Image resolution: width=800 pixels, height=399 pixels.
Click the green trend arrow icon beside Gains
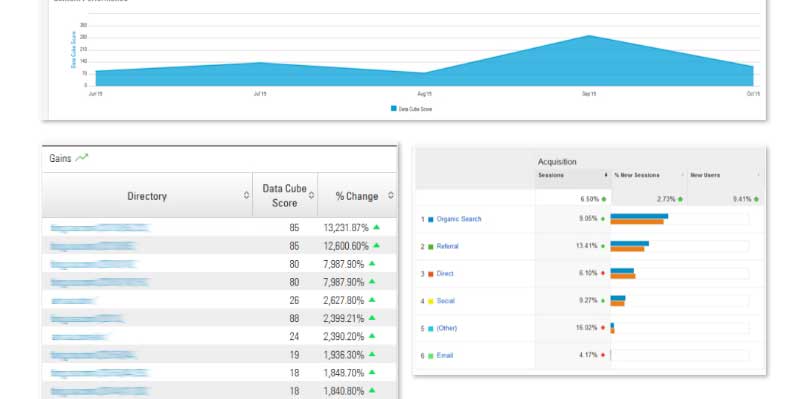(82, 158)
